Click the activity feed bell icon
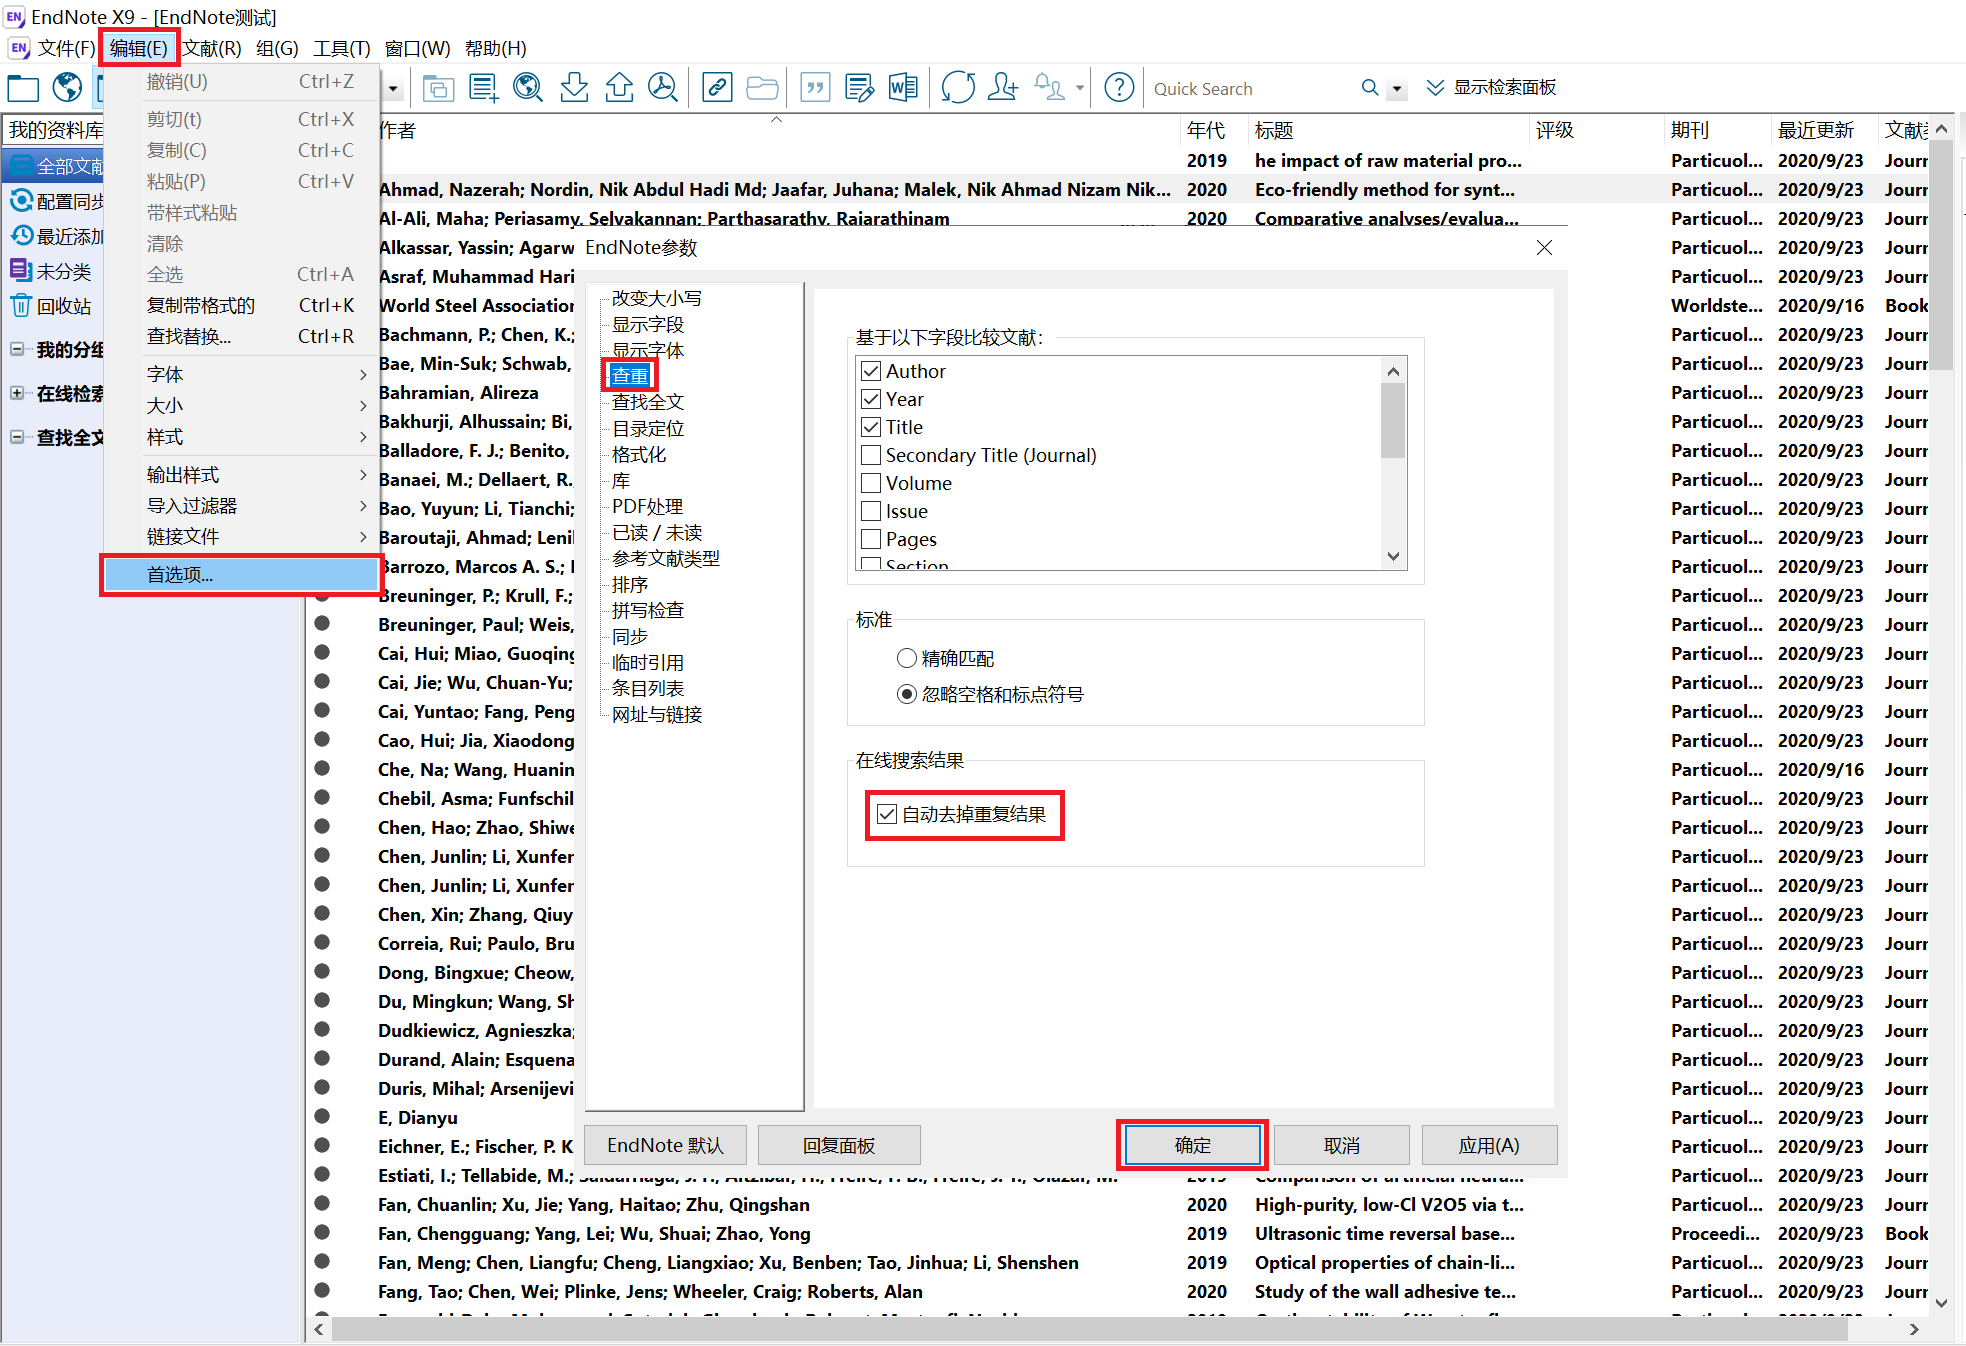Image resolution: width=1966 pixels, height=1346 pixels. pyautogui.click(x=1049, y=88)
